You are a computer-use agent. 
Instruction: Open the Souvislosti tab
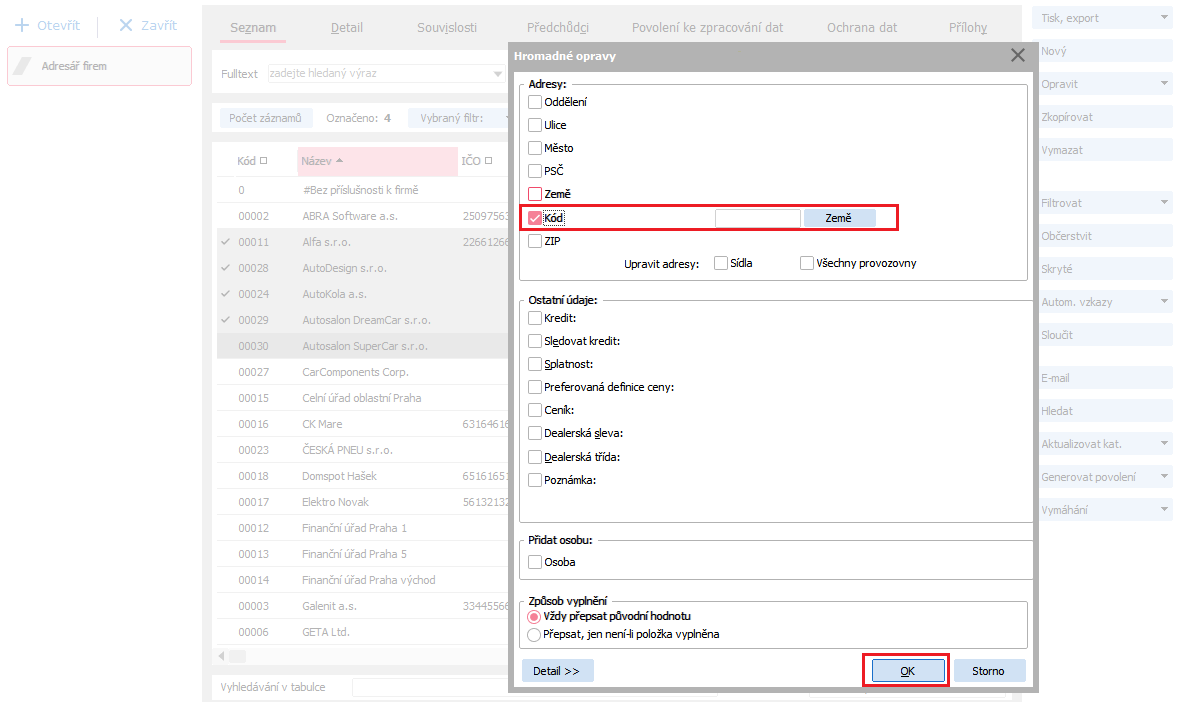[447, 28]
